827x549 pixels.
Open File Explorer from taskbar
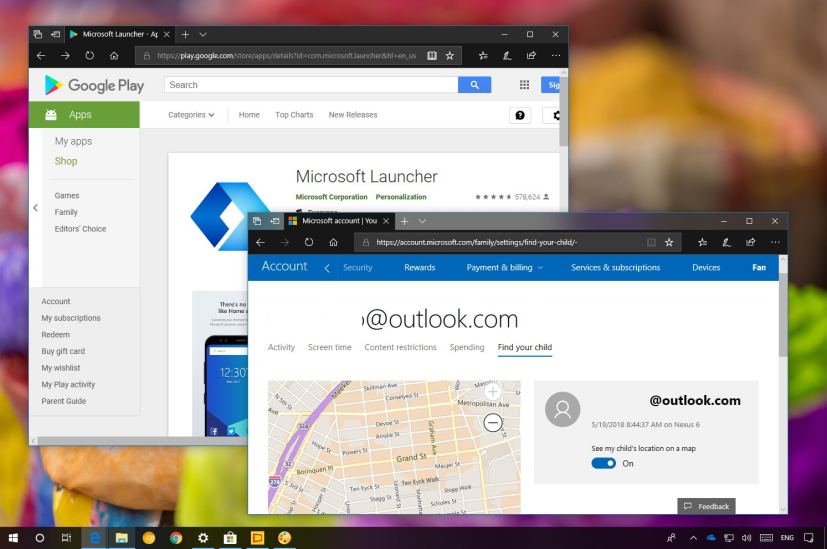[x=122, y=538]
